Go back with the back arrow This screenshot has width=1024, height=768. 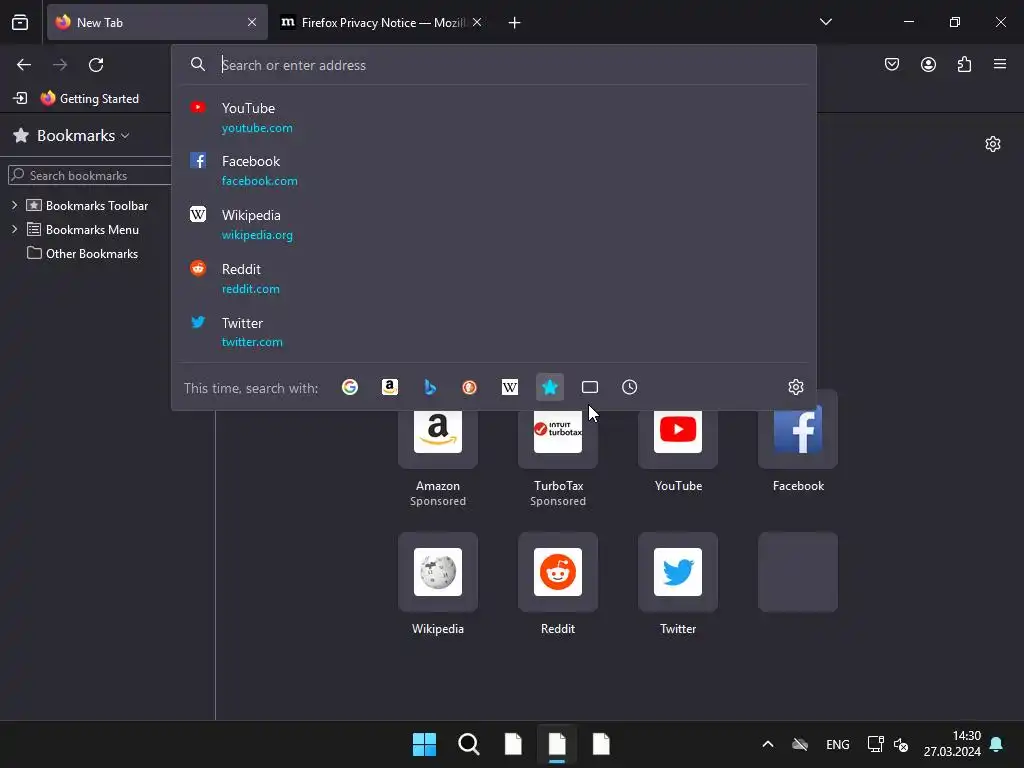click(24, 65)
